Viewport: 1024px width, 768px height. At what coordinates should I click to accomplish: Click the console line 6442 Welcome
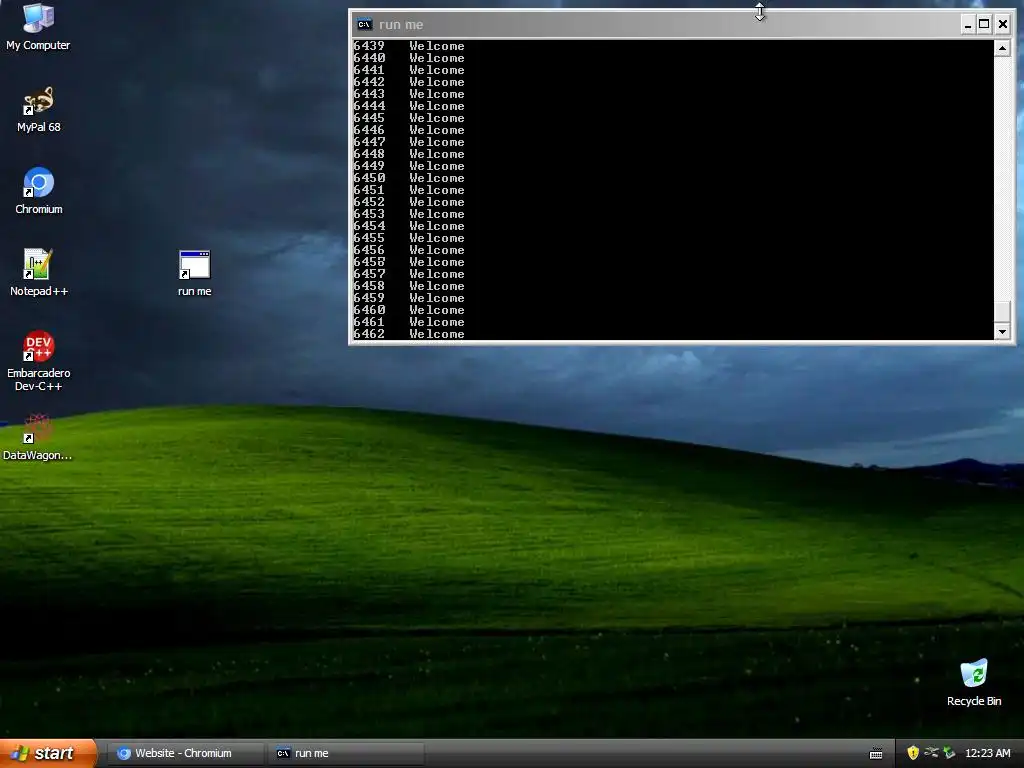[x=409, y=82]
